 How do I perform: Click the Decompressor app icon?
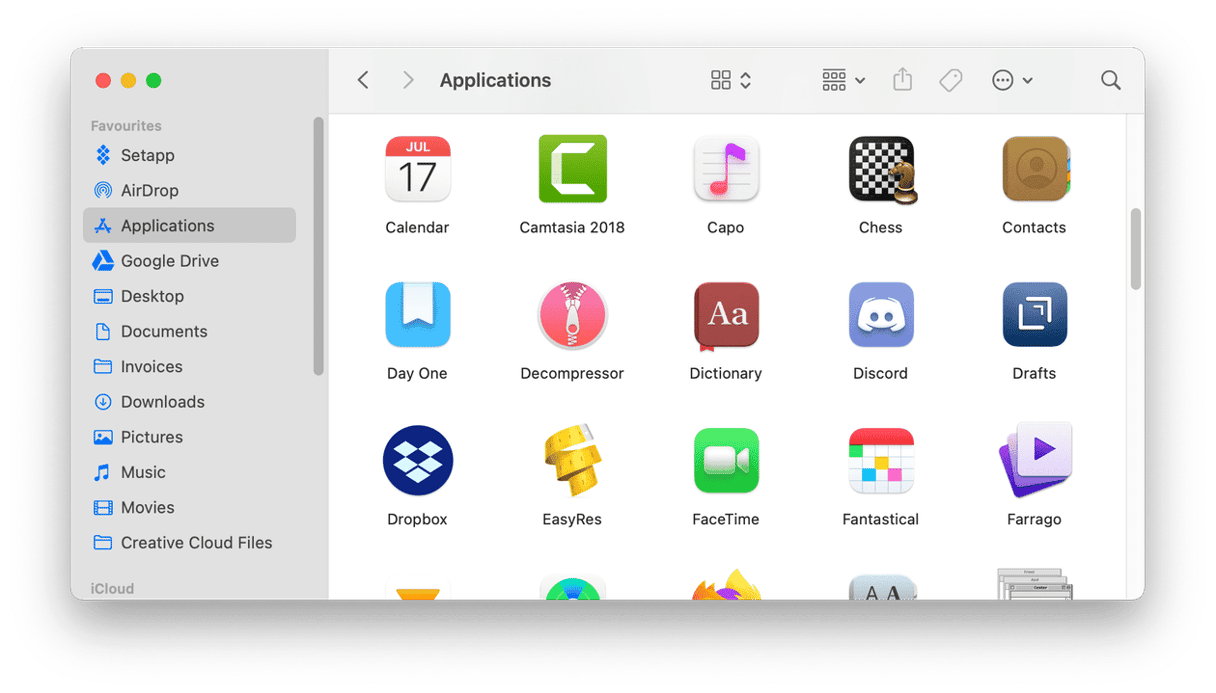coord(572,315)
